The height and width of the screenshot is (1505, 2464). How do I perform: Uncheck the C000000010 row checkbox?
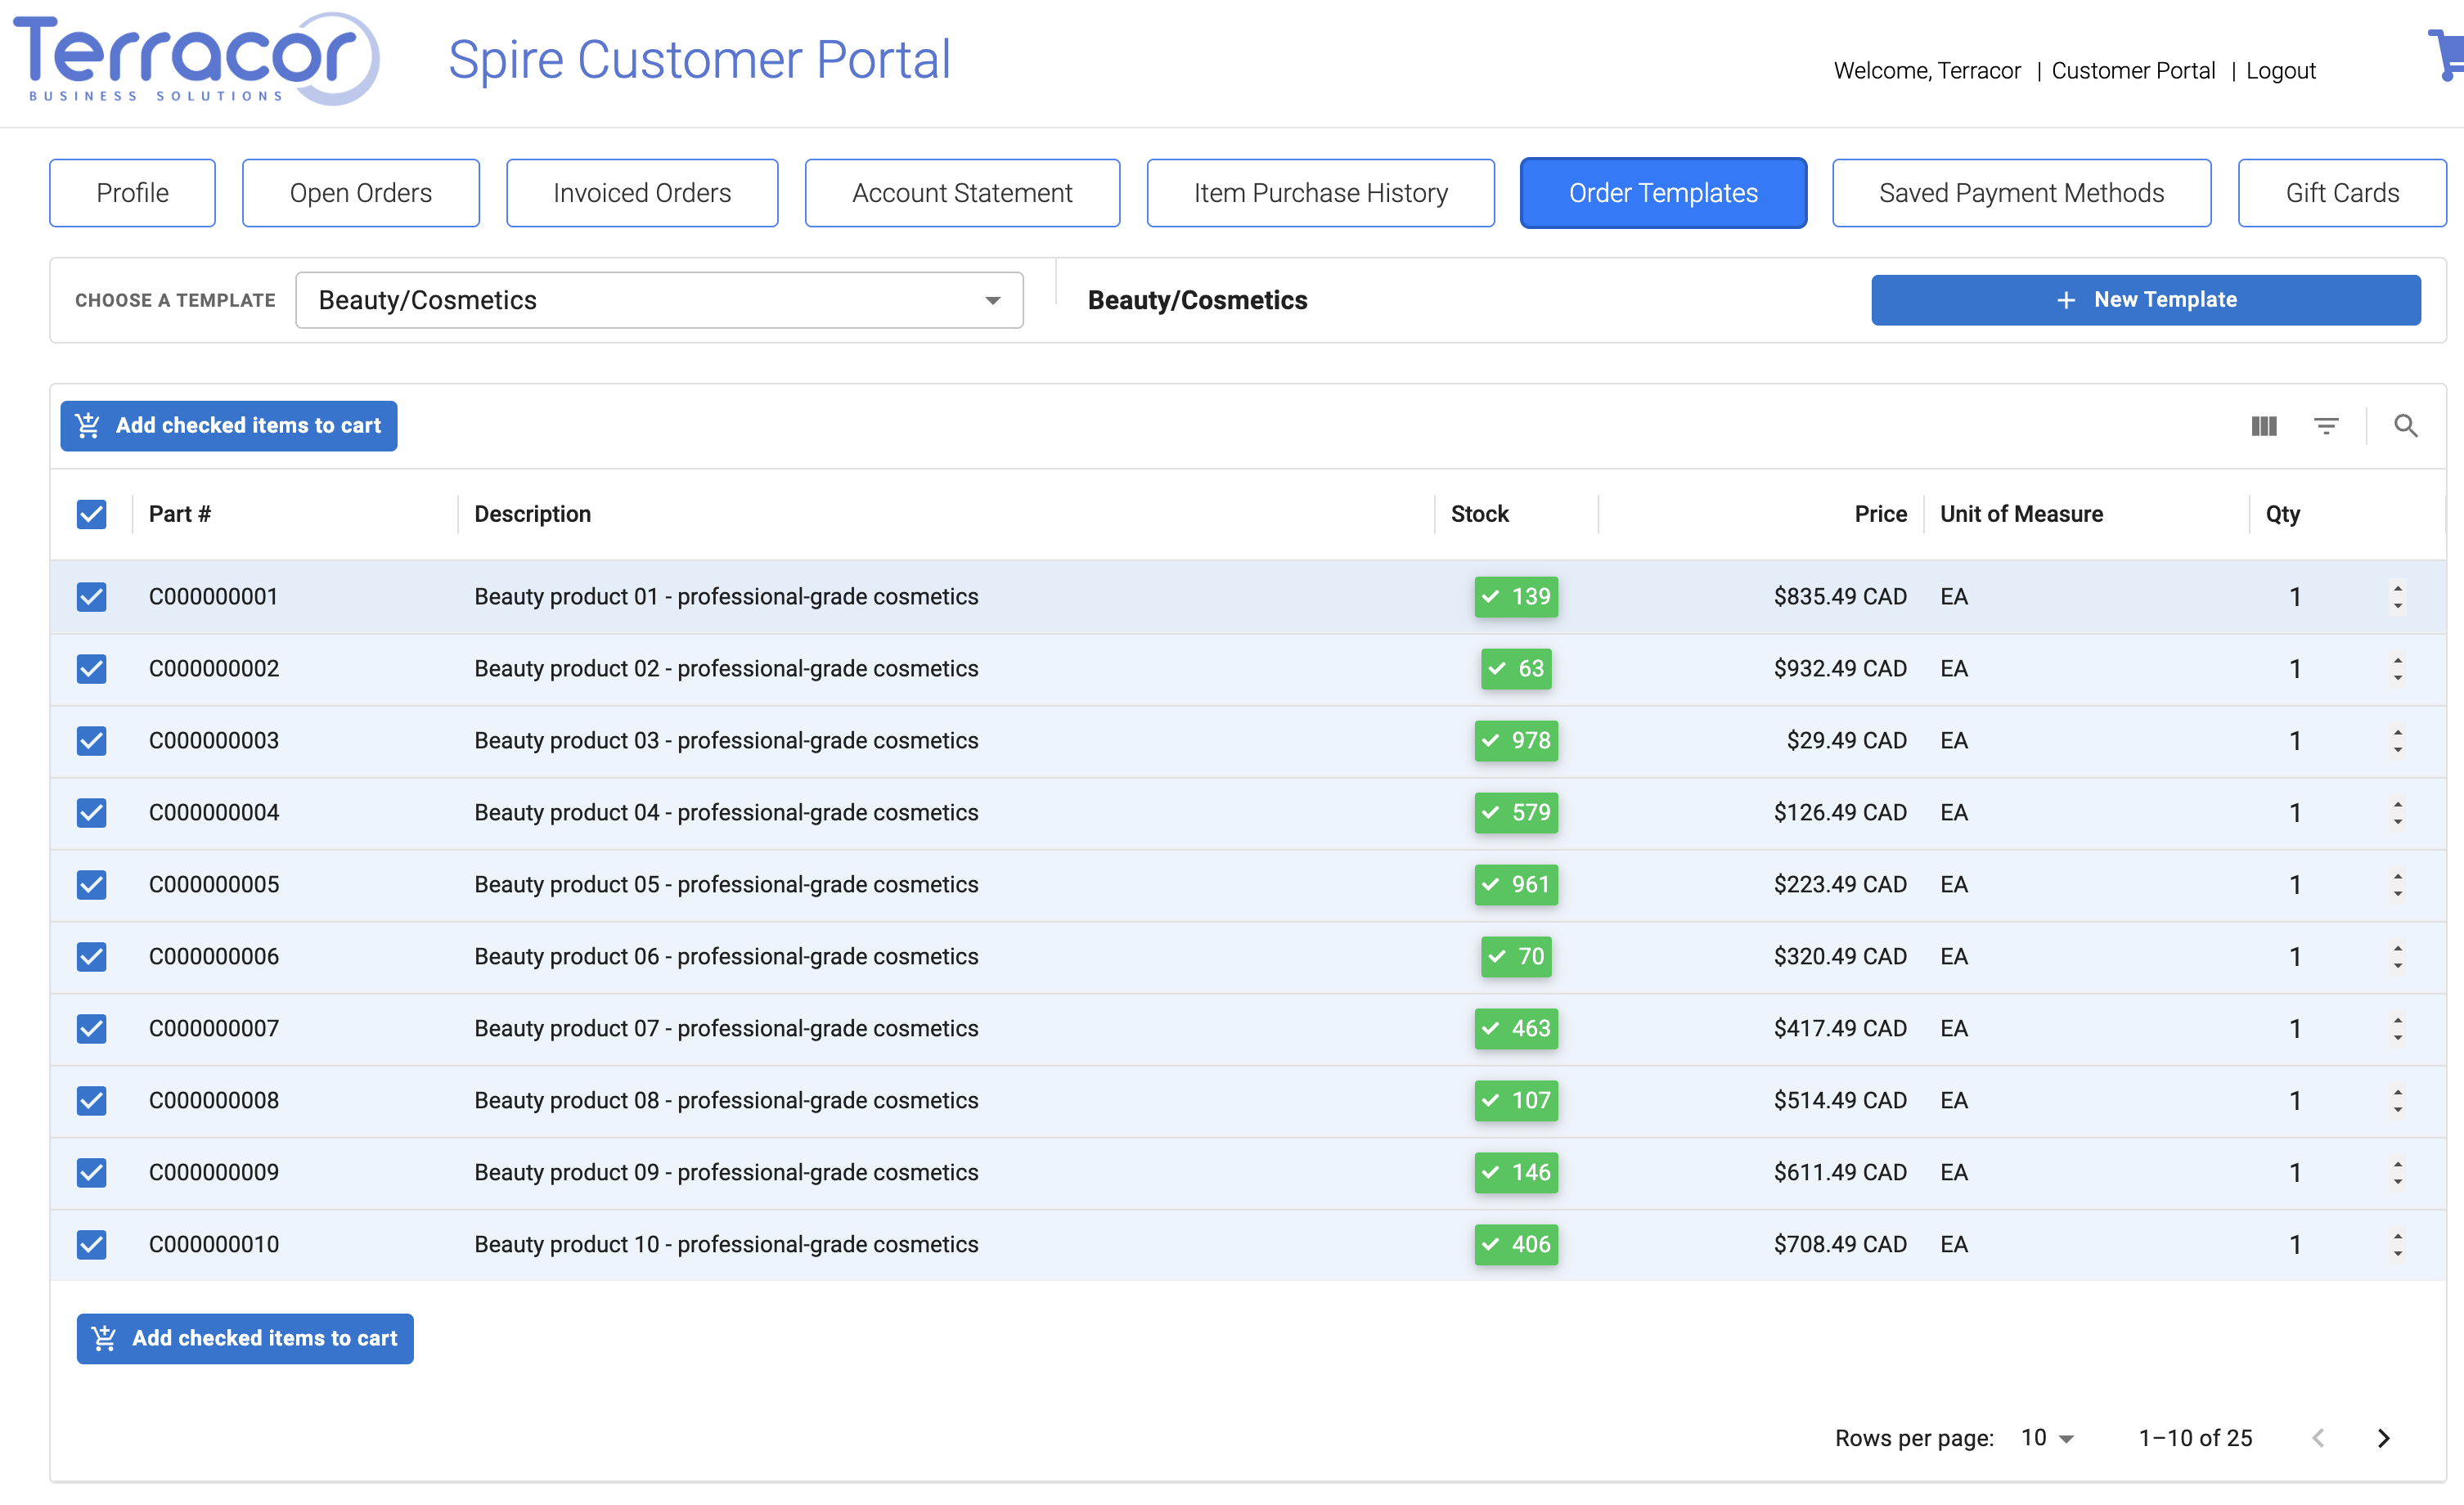pos(91,1245)
